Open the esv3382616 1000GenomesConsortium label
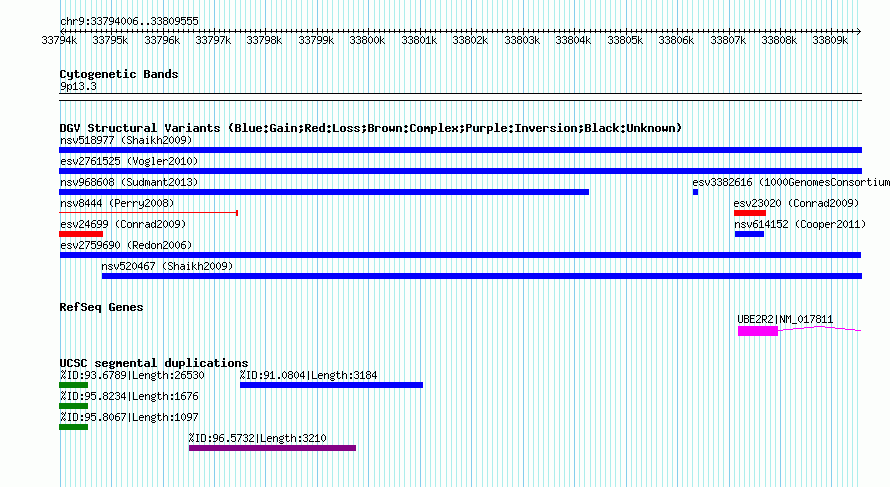 (791, 182)
